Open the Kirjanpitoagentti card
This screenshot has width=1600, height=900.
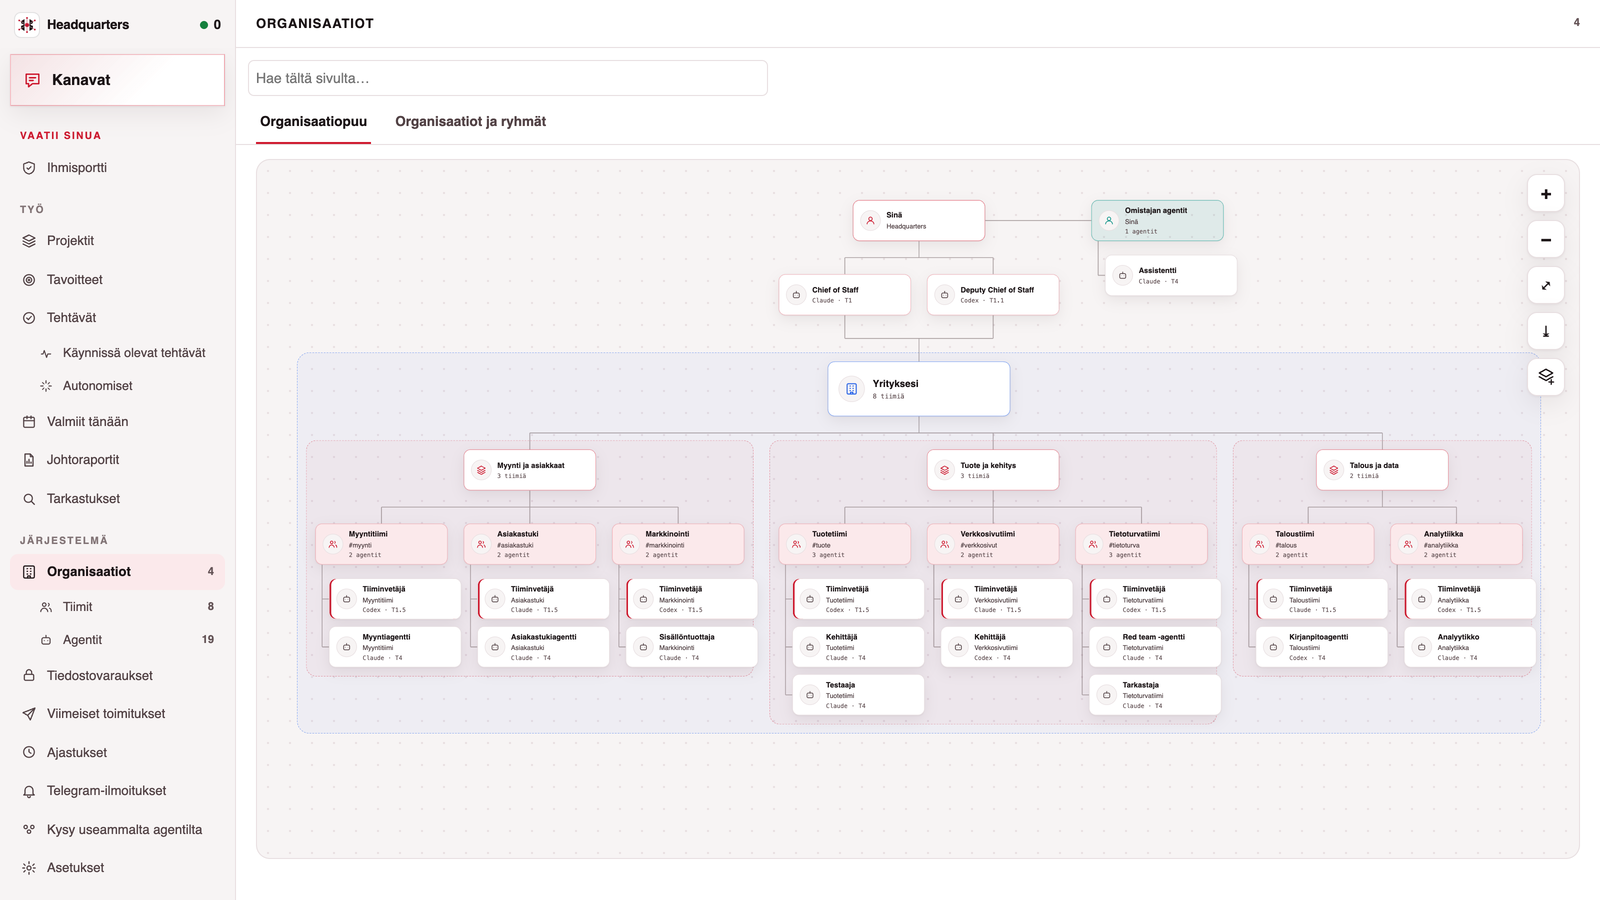(x=1322, y=647)
